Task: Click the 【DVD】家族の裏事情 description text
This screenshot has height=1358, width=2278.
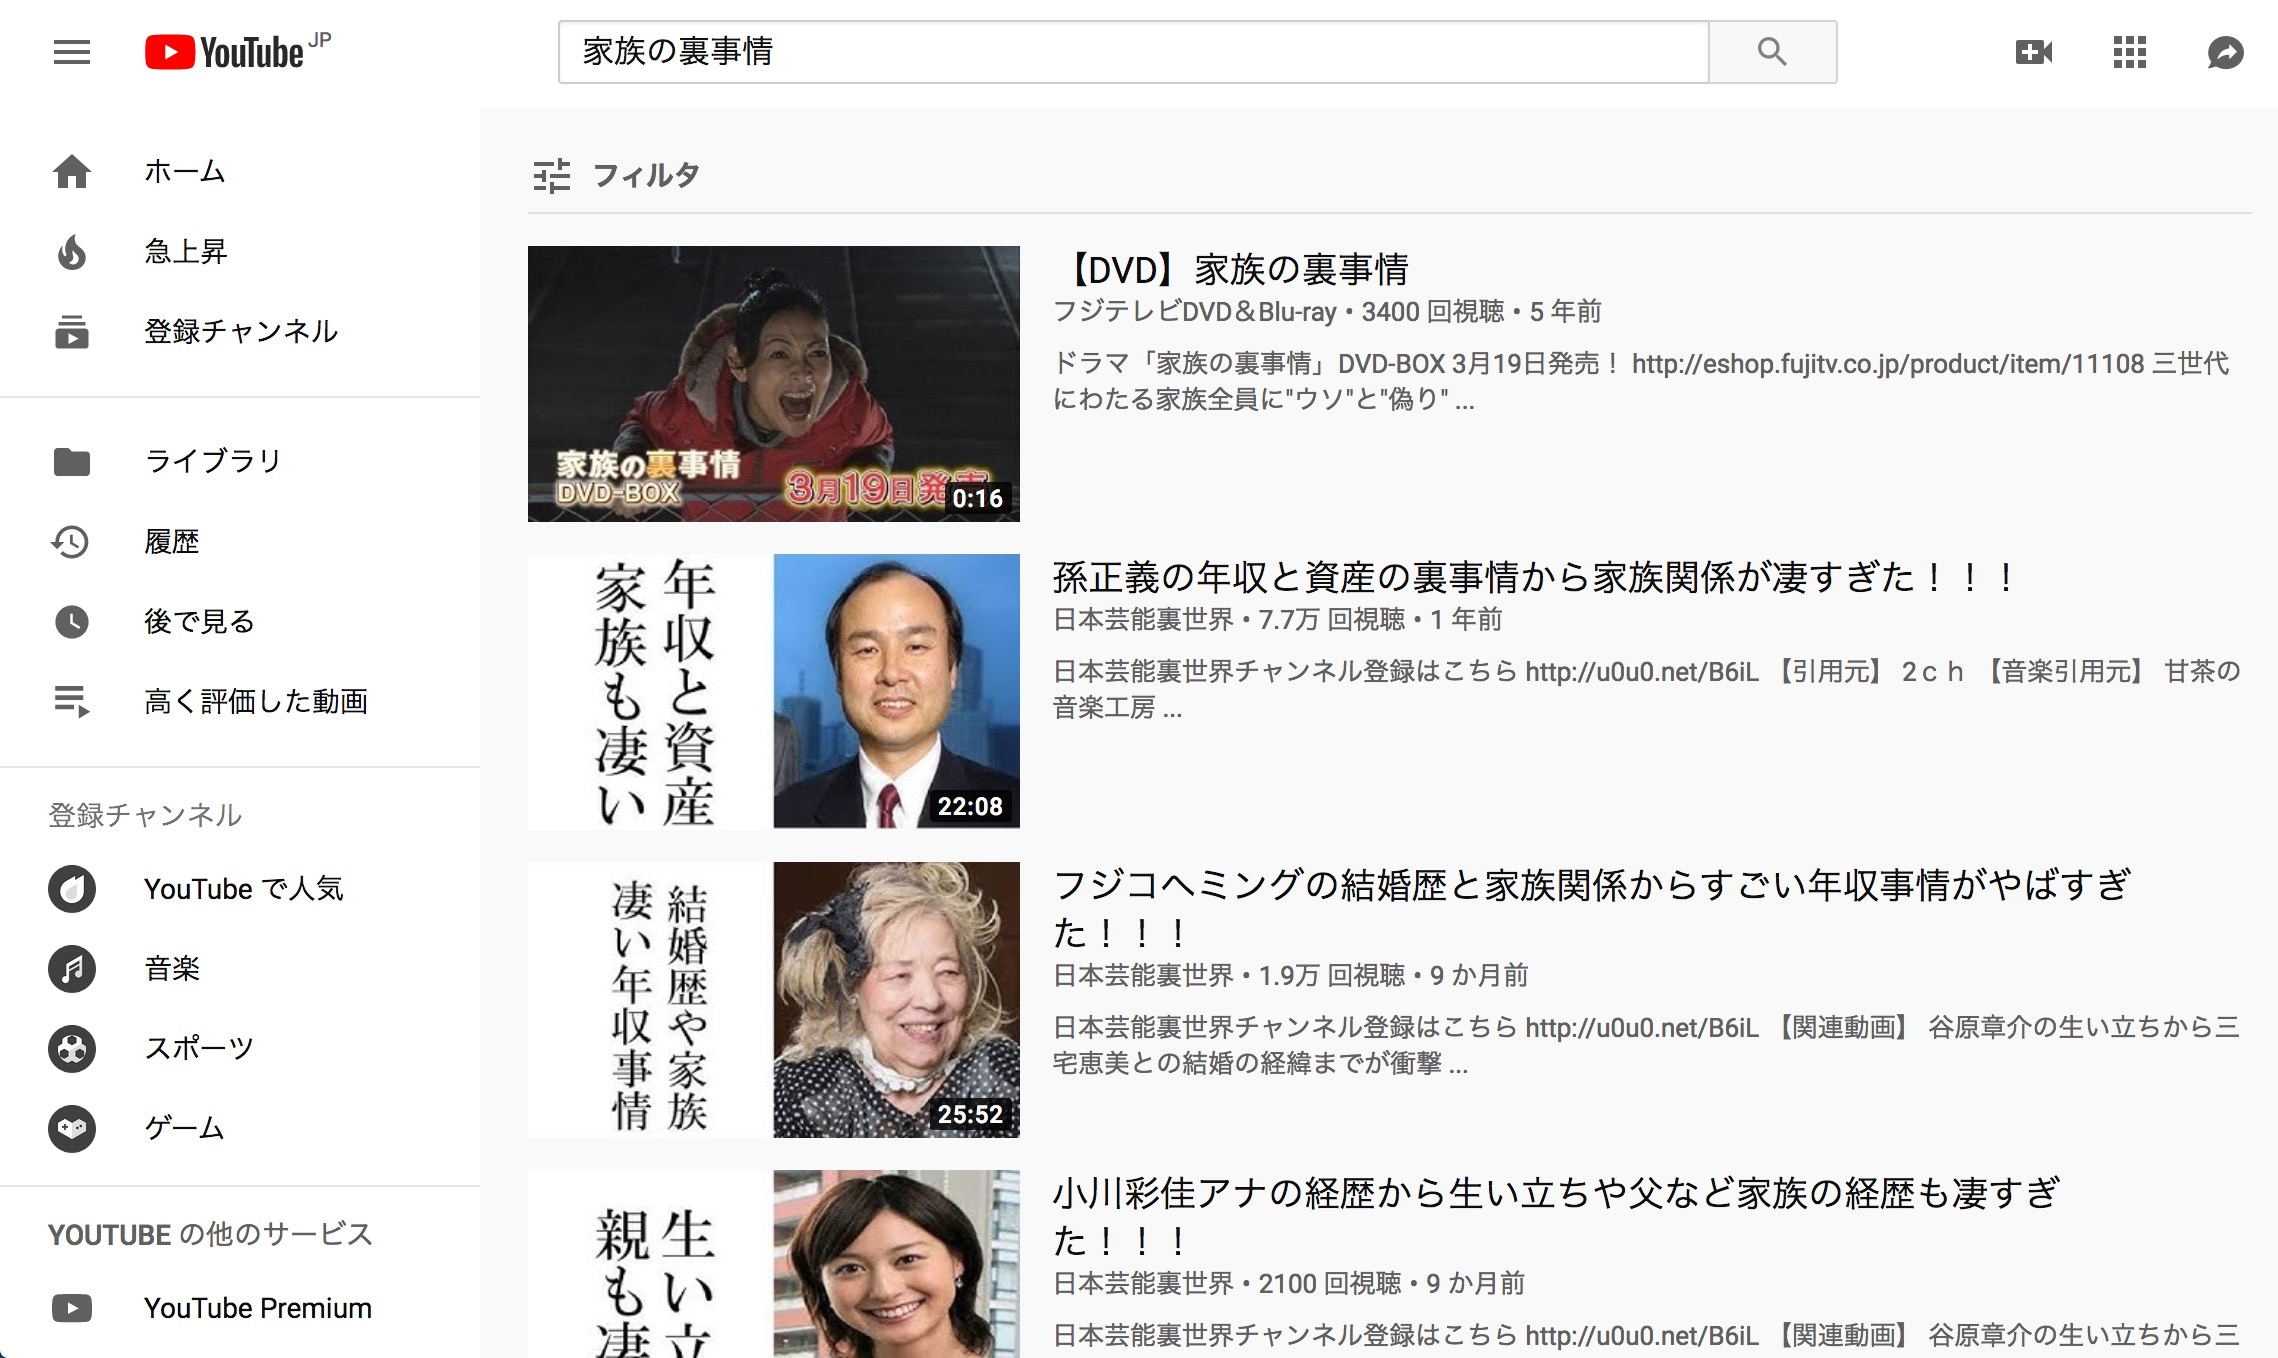Action: (x=1640, y=381)
